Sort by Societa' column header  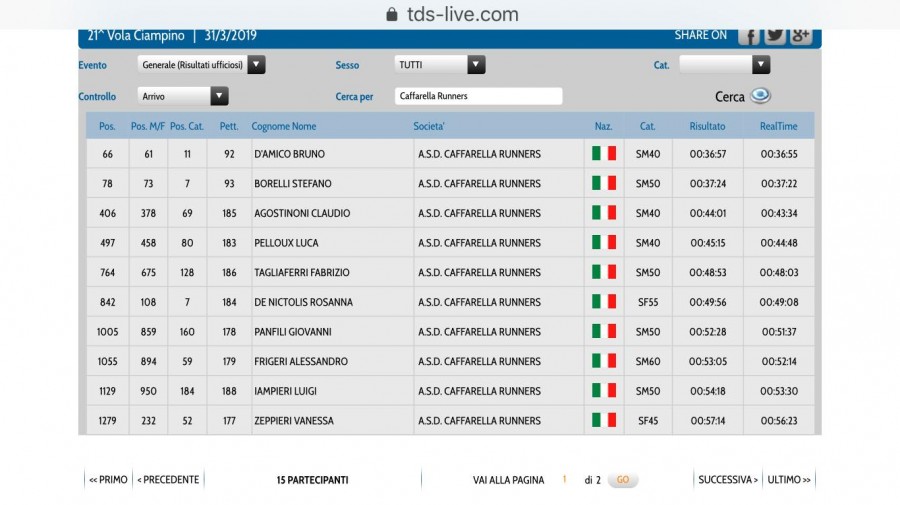tap(429, 126)
